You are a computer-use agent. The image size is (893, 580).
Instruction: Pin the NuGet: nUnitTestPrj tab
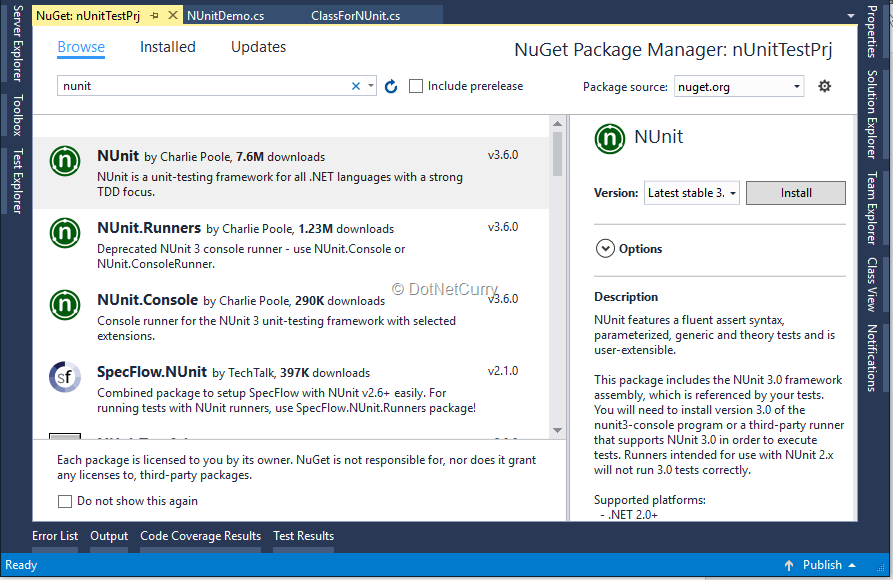(x=154, y=16)
